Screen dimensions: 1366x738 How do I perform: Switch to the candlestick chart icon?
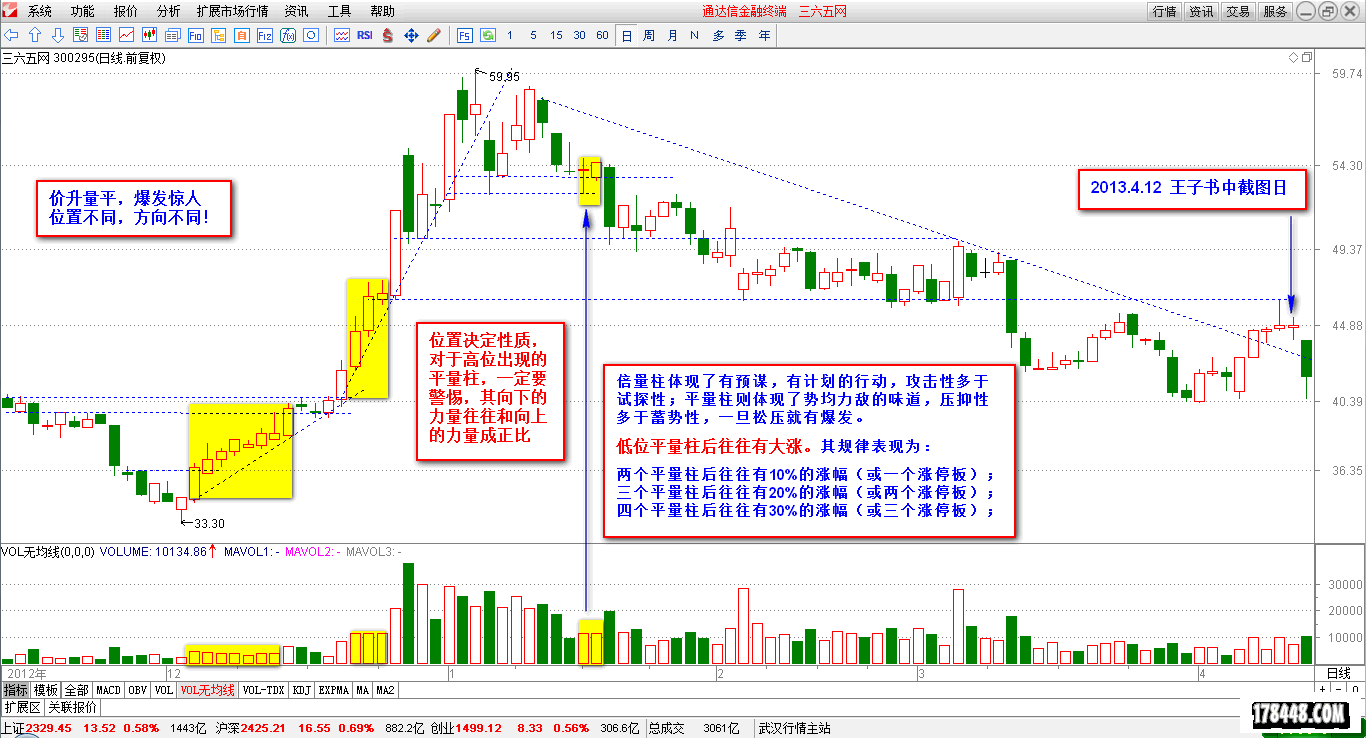click(149, 35)
